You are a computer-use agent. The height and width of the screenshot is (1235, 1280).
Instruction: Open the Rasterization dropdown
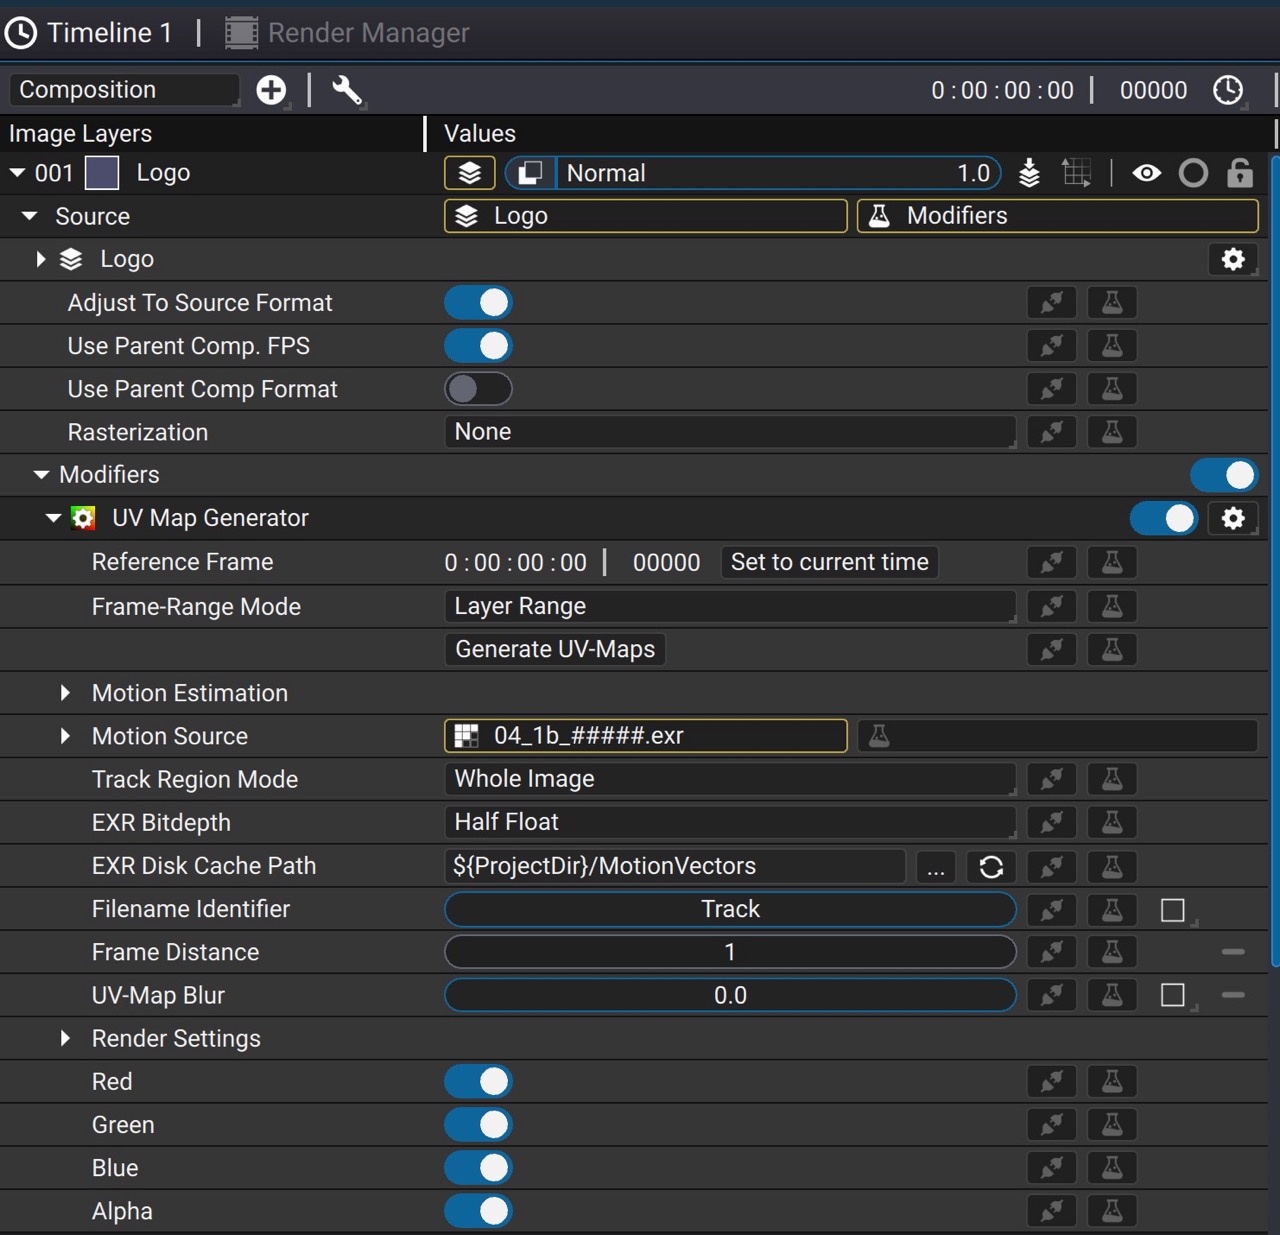pyautogui.click(x=730, y=432)
